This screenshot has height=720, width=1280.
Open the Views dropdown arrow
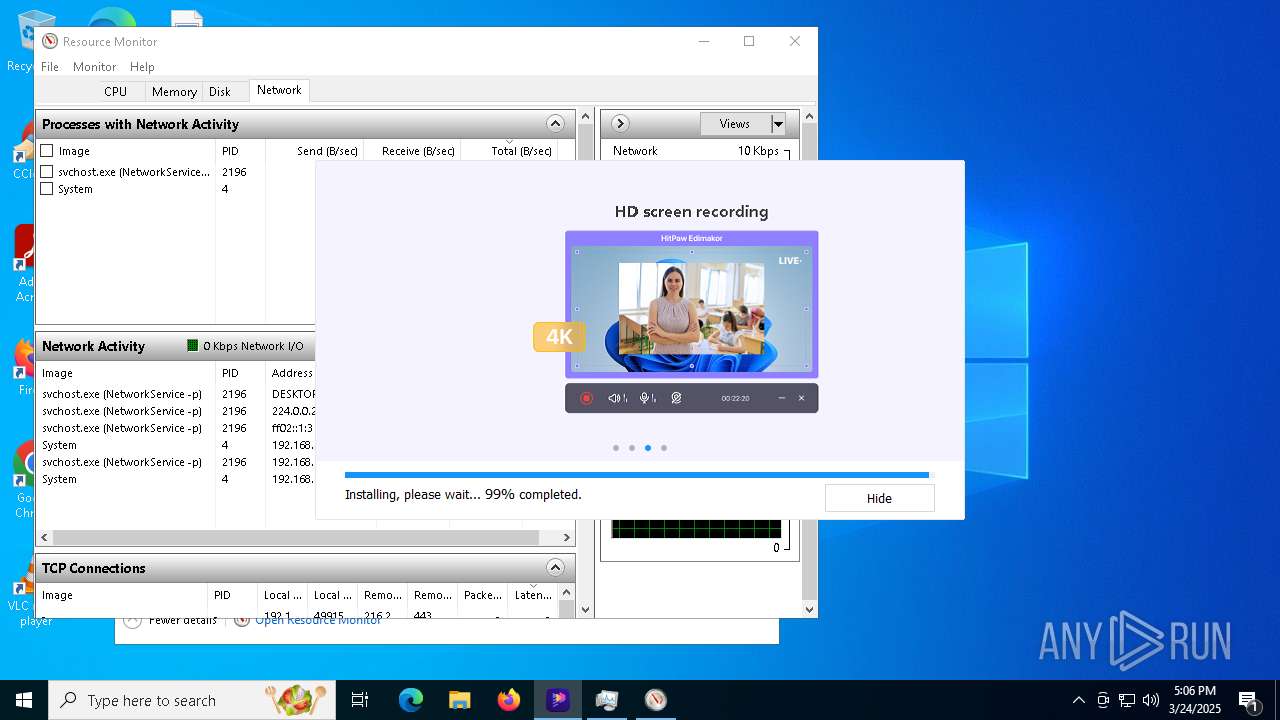[x=778, y=124]
